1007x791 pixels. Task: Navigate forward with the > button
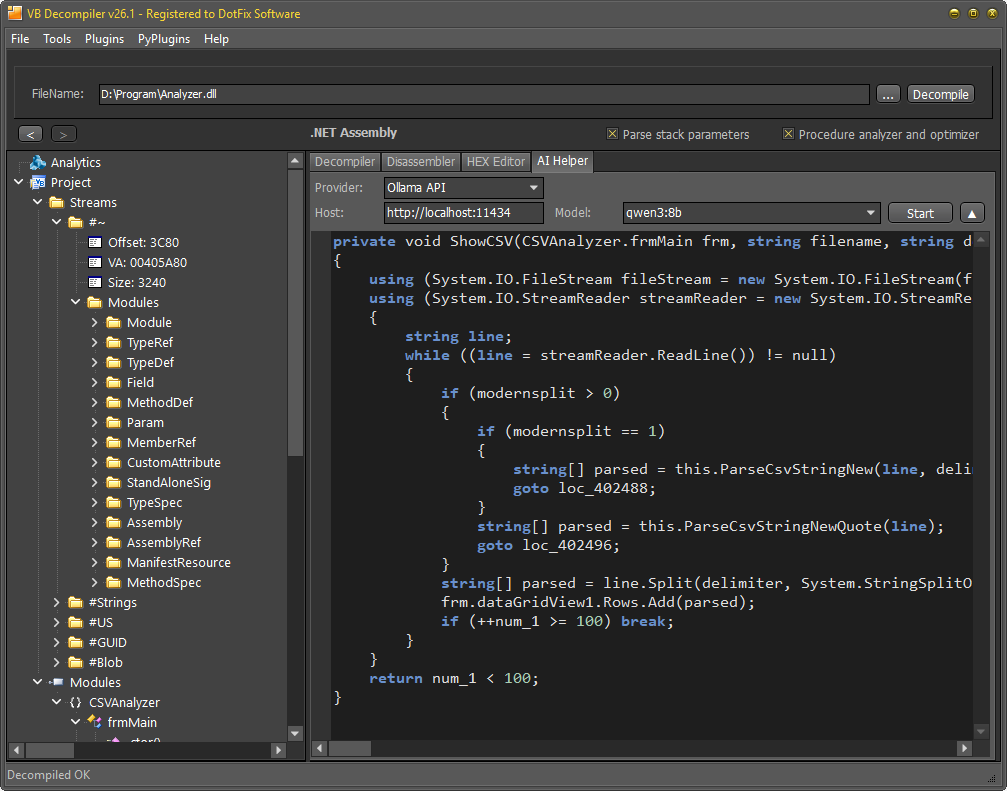point(64,134)
